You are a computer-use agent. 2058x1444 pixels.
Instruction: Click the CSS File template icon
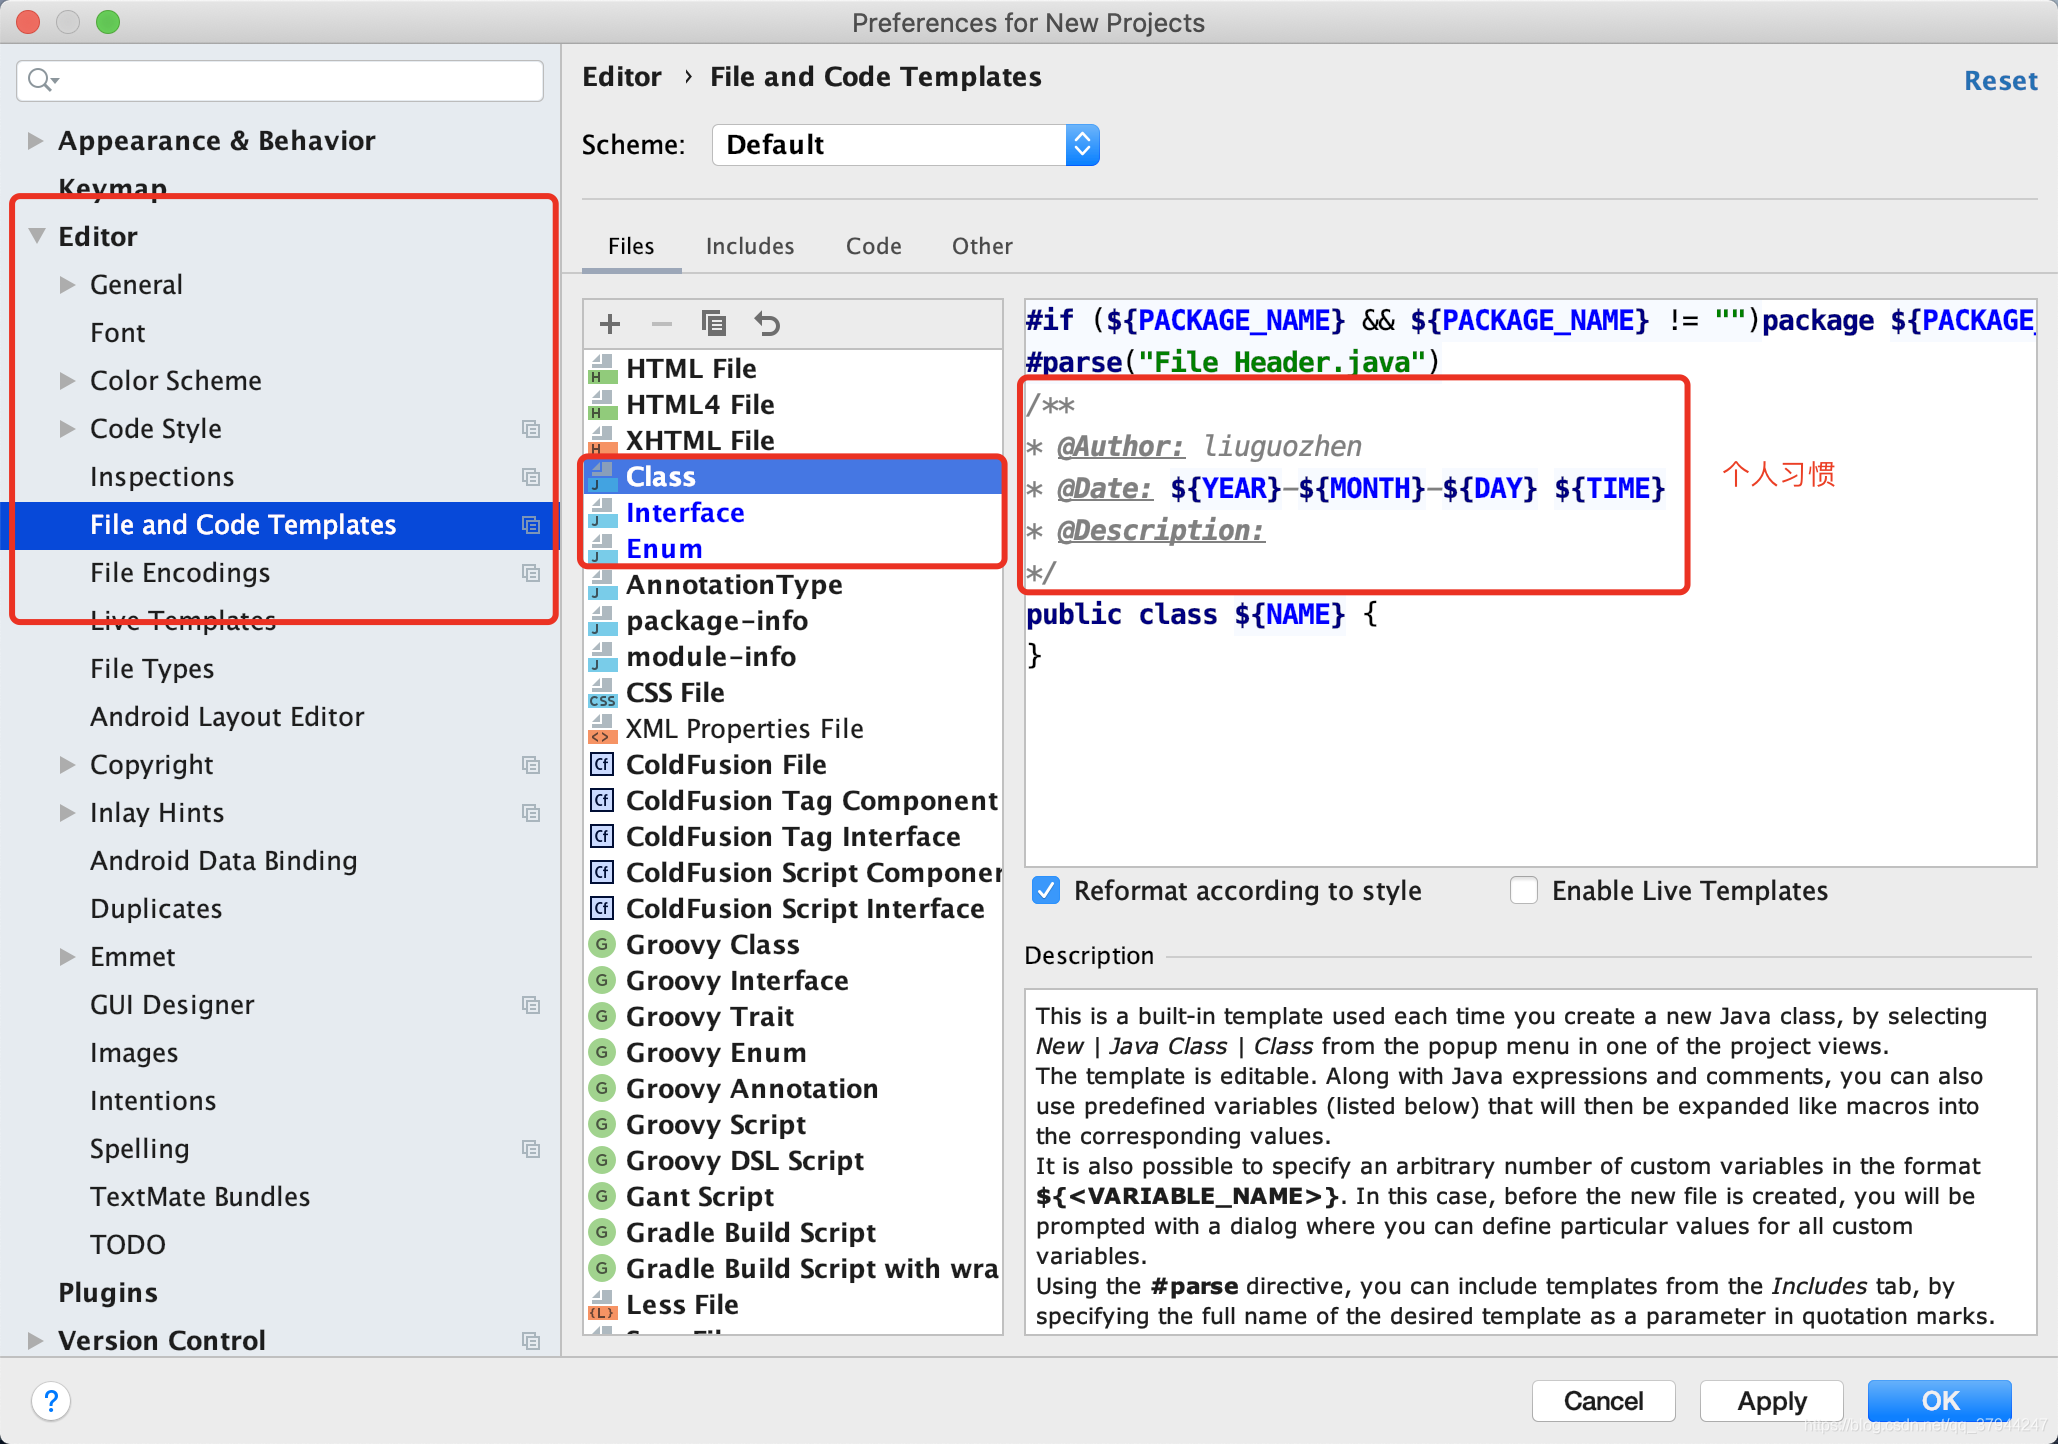click(x=602, y=693)
